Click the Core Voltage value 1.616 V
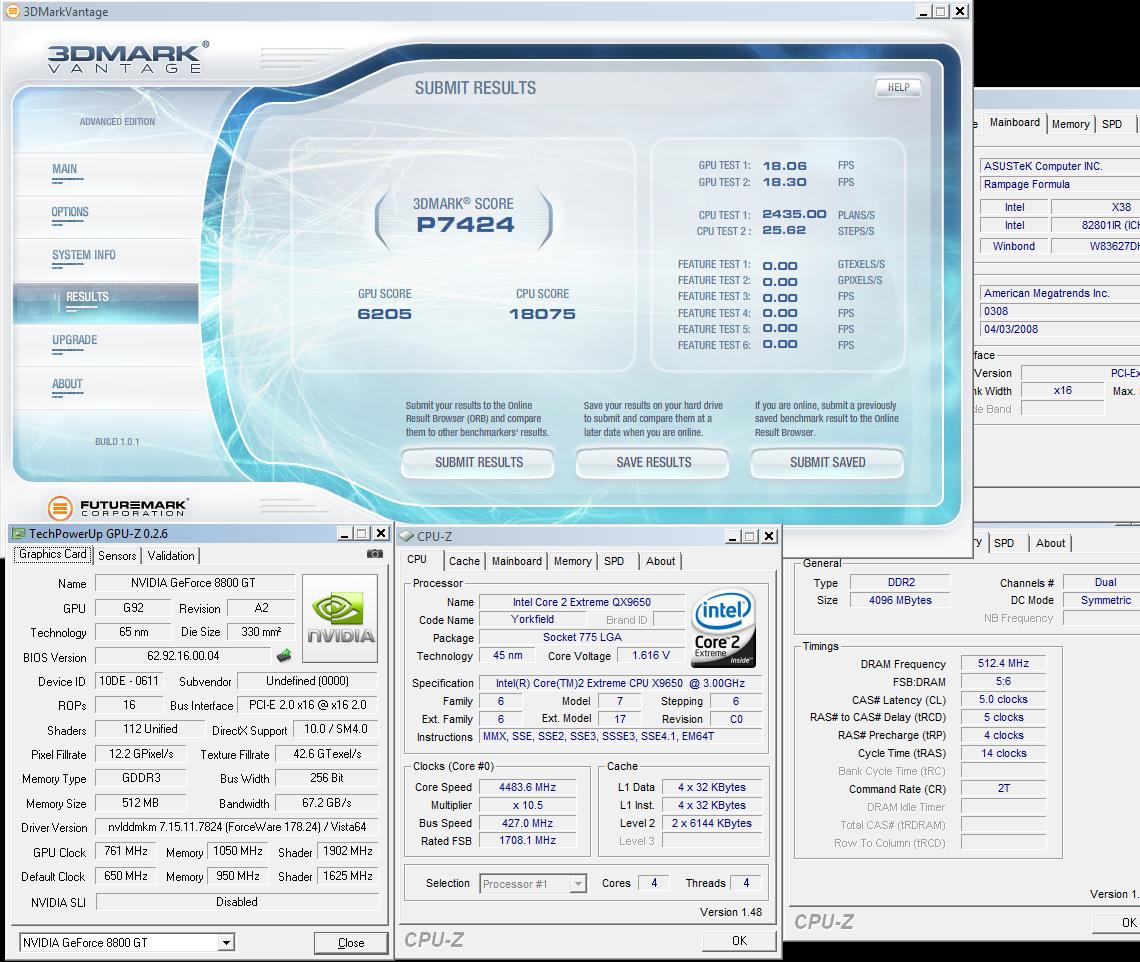The image size is (1140, 962). [650, 656]
